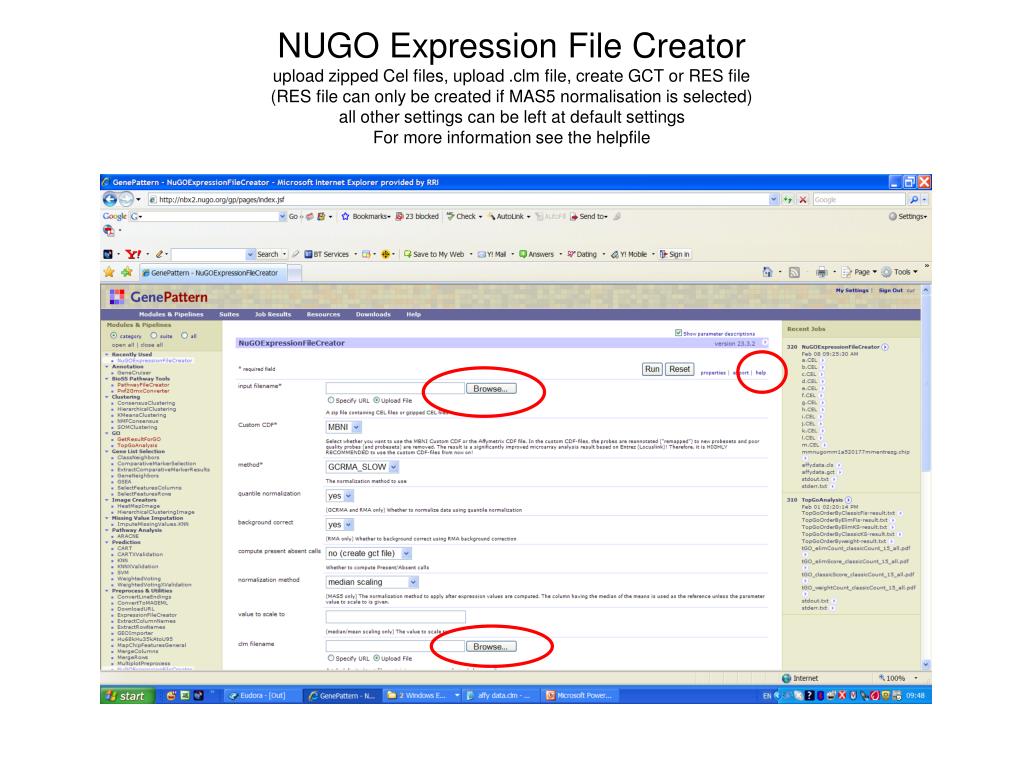1024x768 pixels.
Task: Open normalization method dropdown
Action: pyautogui.click(x=372, y=582)
